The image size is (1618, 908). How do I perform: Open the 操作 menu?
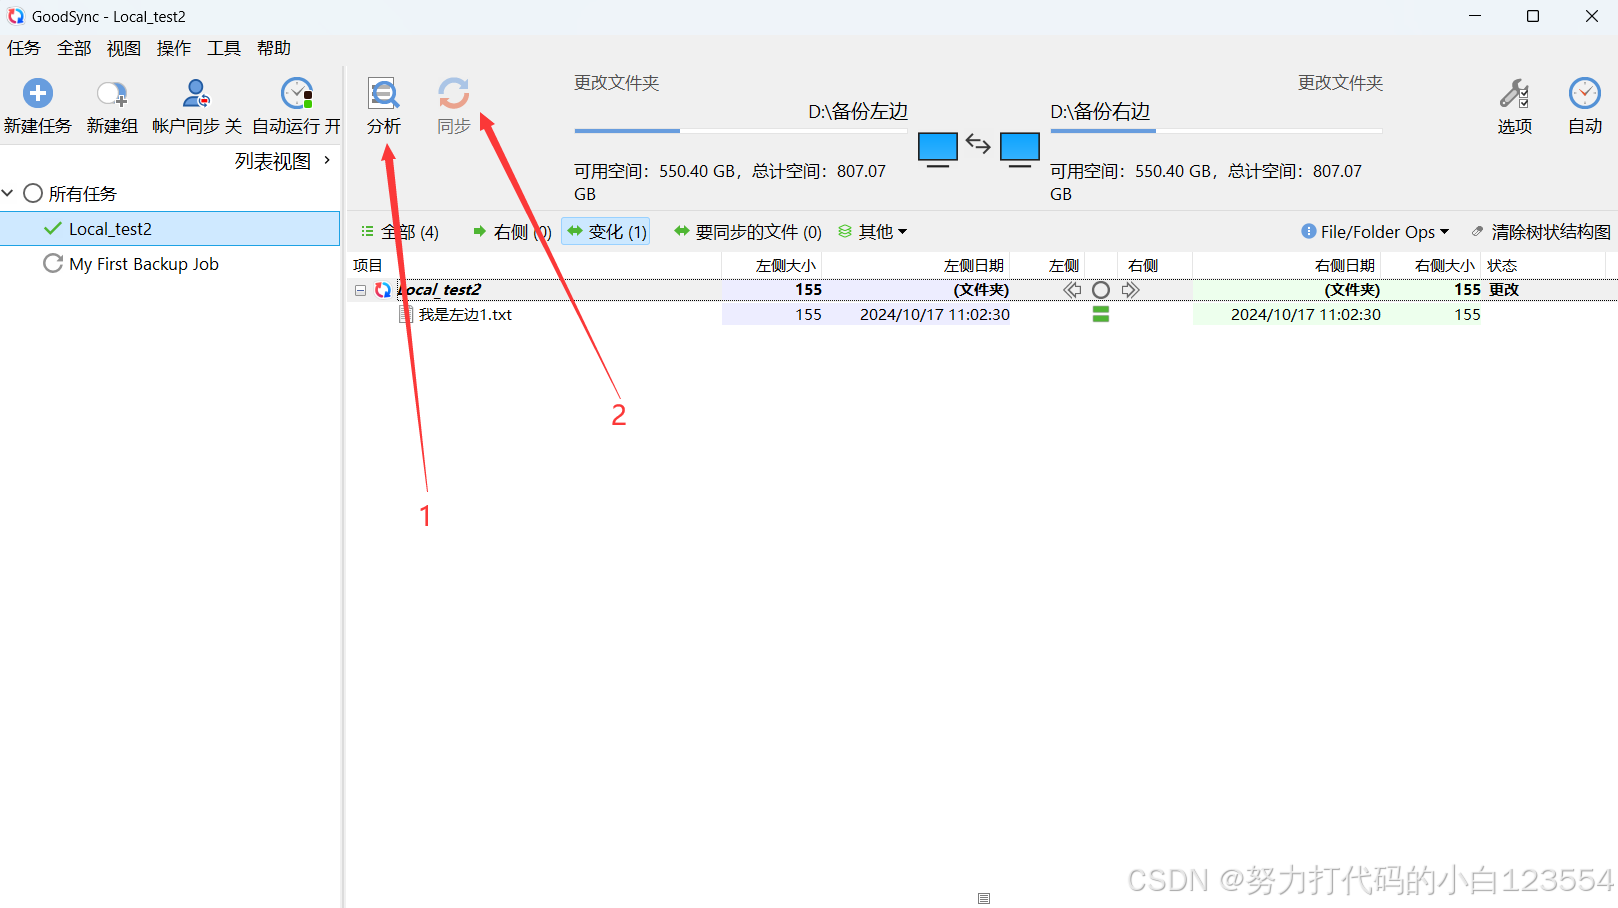pos(174,48)
